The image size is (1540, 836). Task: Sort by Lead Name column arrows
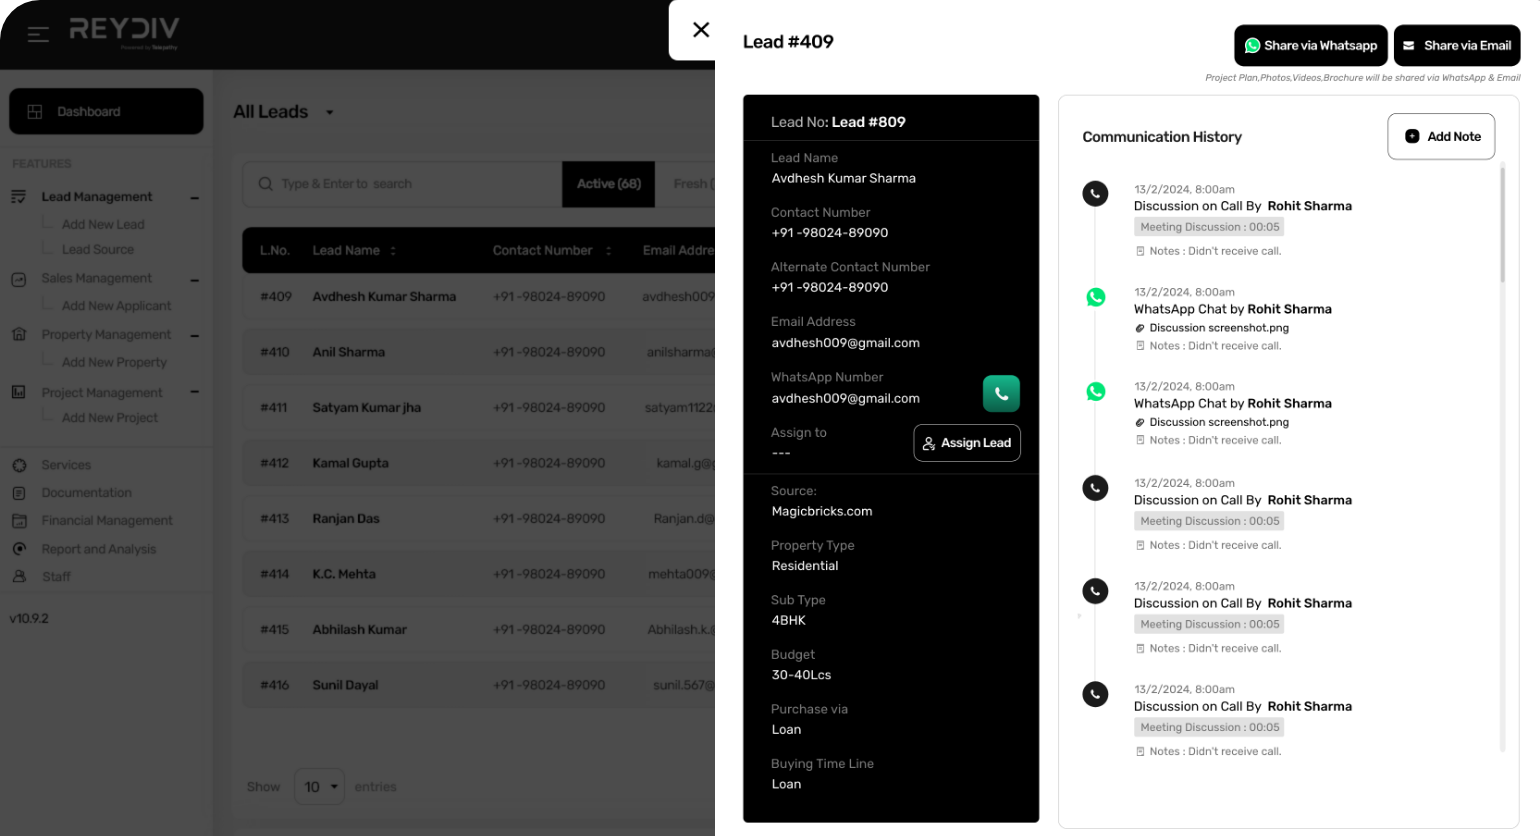pyautogui.click(x=393, y=251)
